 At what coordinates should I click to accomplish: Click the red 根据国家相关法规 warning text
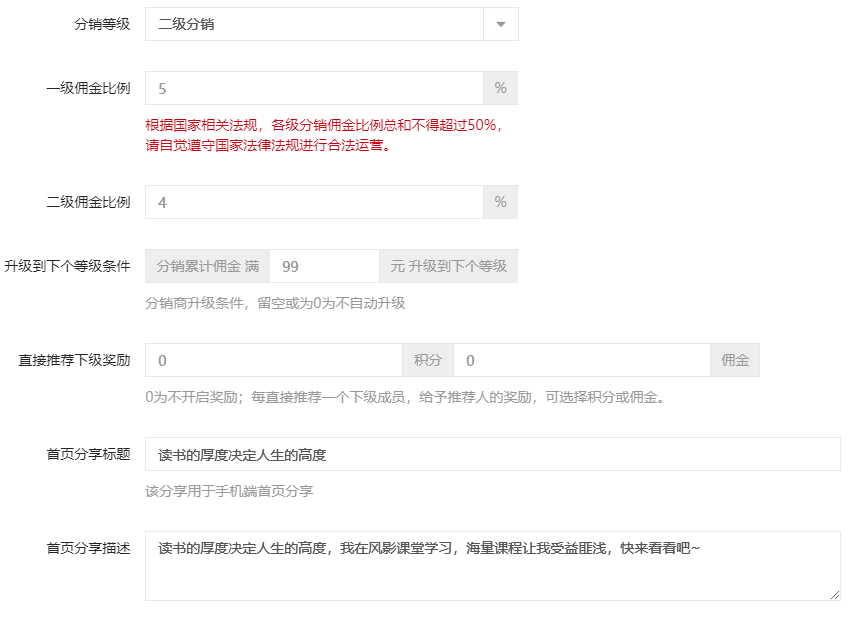coord(324,135)
